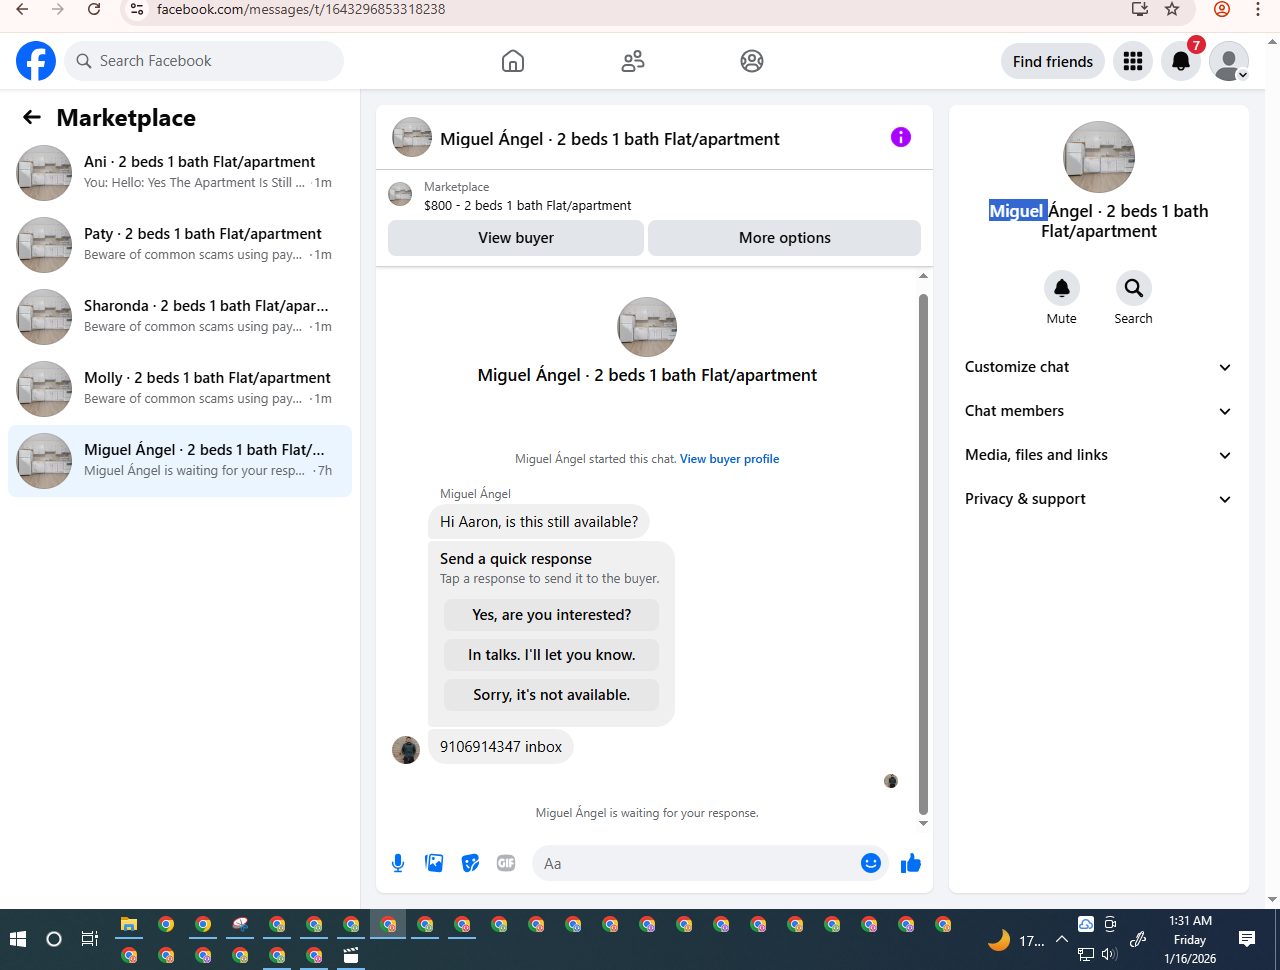The width and height of the screenshot is (1280, 970).
Task: Open the Facebook home logo
Action: [x=36, y=61]
